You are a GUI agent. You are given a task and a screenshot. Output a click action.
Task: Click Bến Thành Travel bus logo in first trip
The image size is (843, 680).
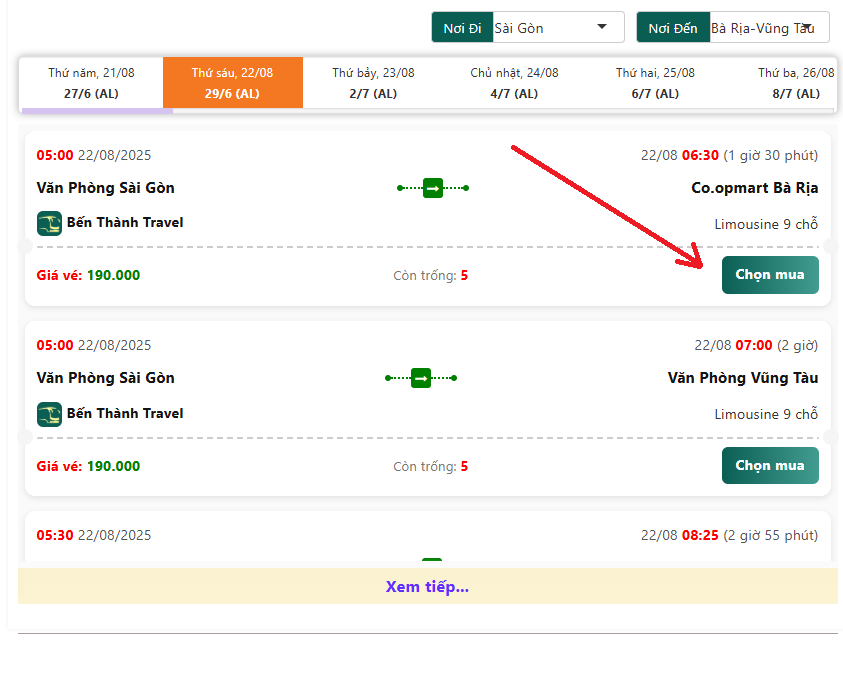click(49, 224)
